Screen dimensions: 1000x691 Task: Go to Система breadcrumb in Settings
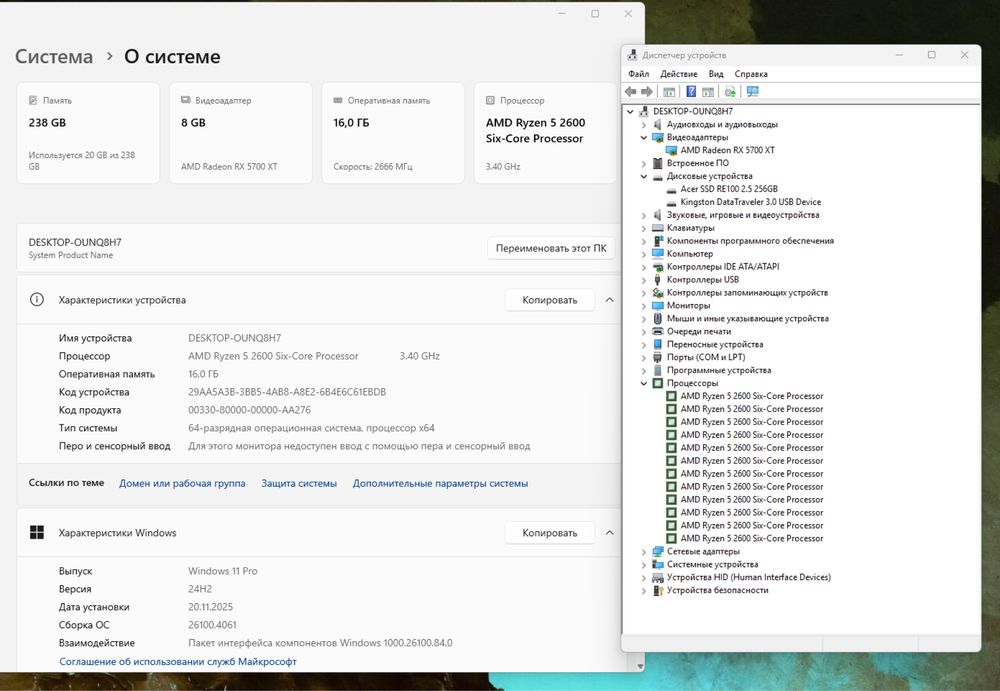point(54,56)
